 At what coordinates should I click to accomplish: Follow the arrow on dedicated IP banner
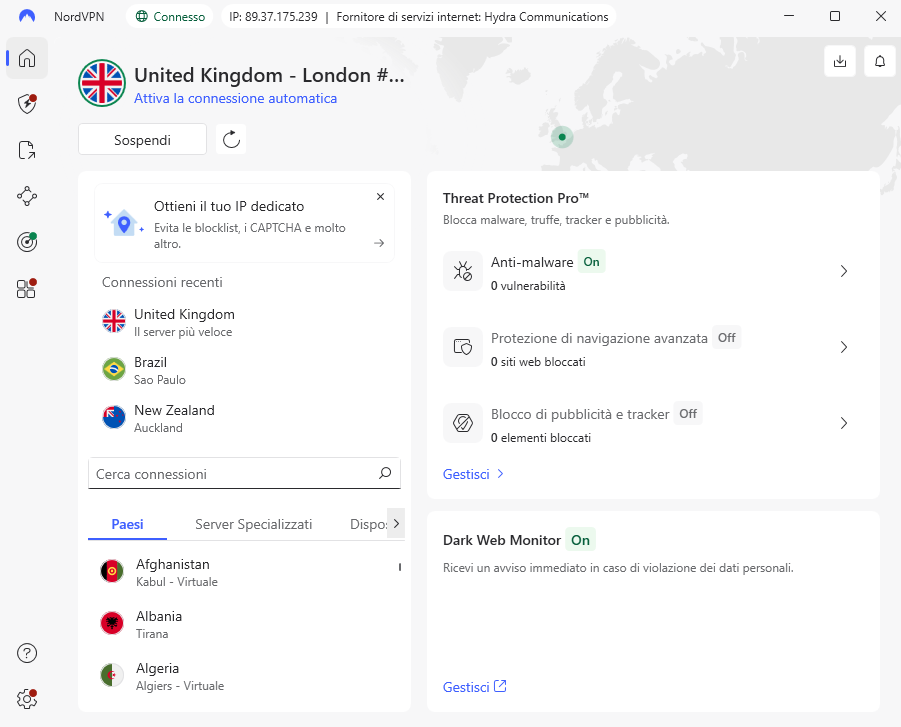pos(379,243)
